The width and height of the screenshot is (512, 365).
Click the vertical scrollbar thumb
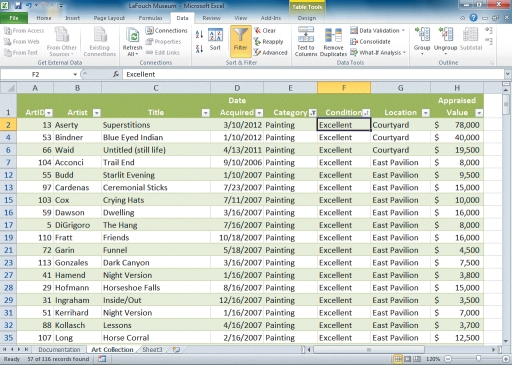(506, 105)
